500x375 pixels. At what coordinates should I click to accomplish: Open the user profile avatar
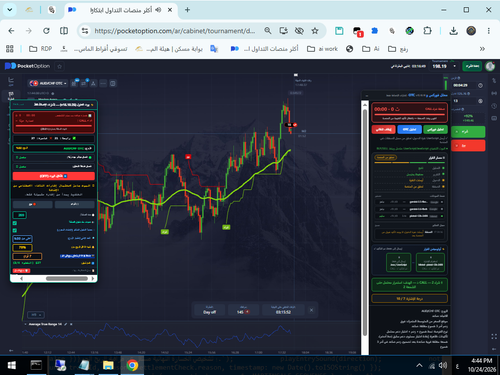point(490,66)
